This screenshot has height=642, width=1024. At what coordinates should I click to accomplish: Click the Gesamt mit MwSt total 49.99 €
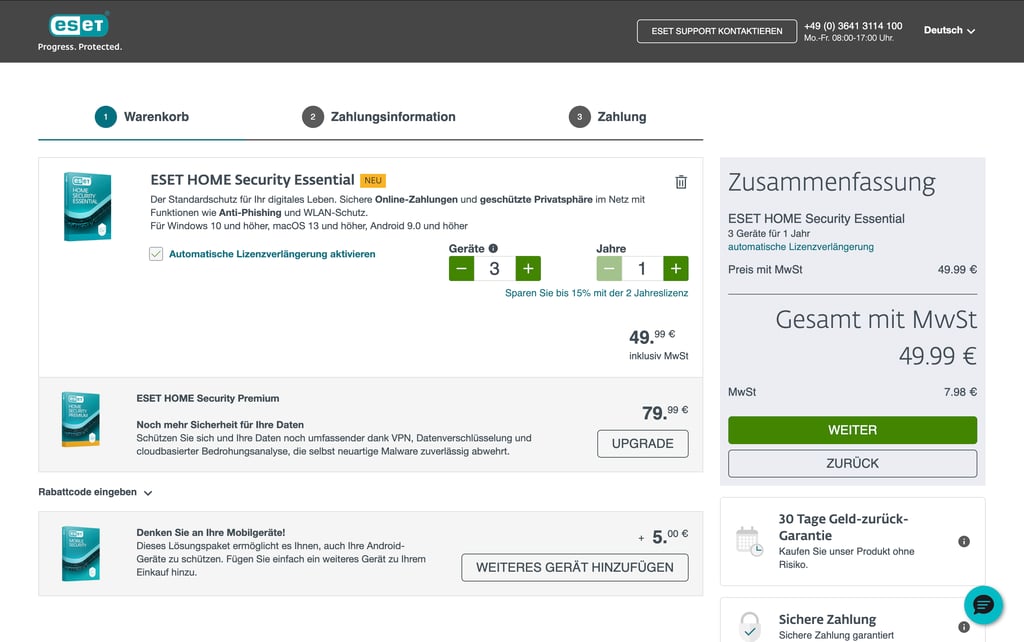point(937,356)
